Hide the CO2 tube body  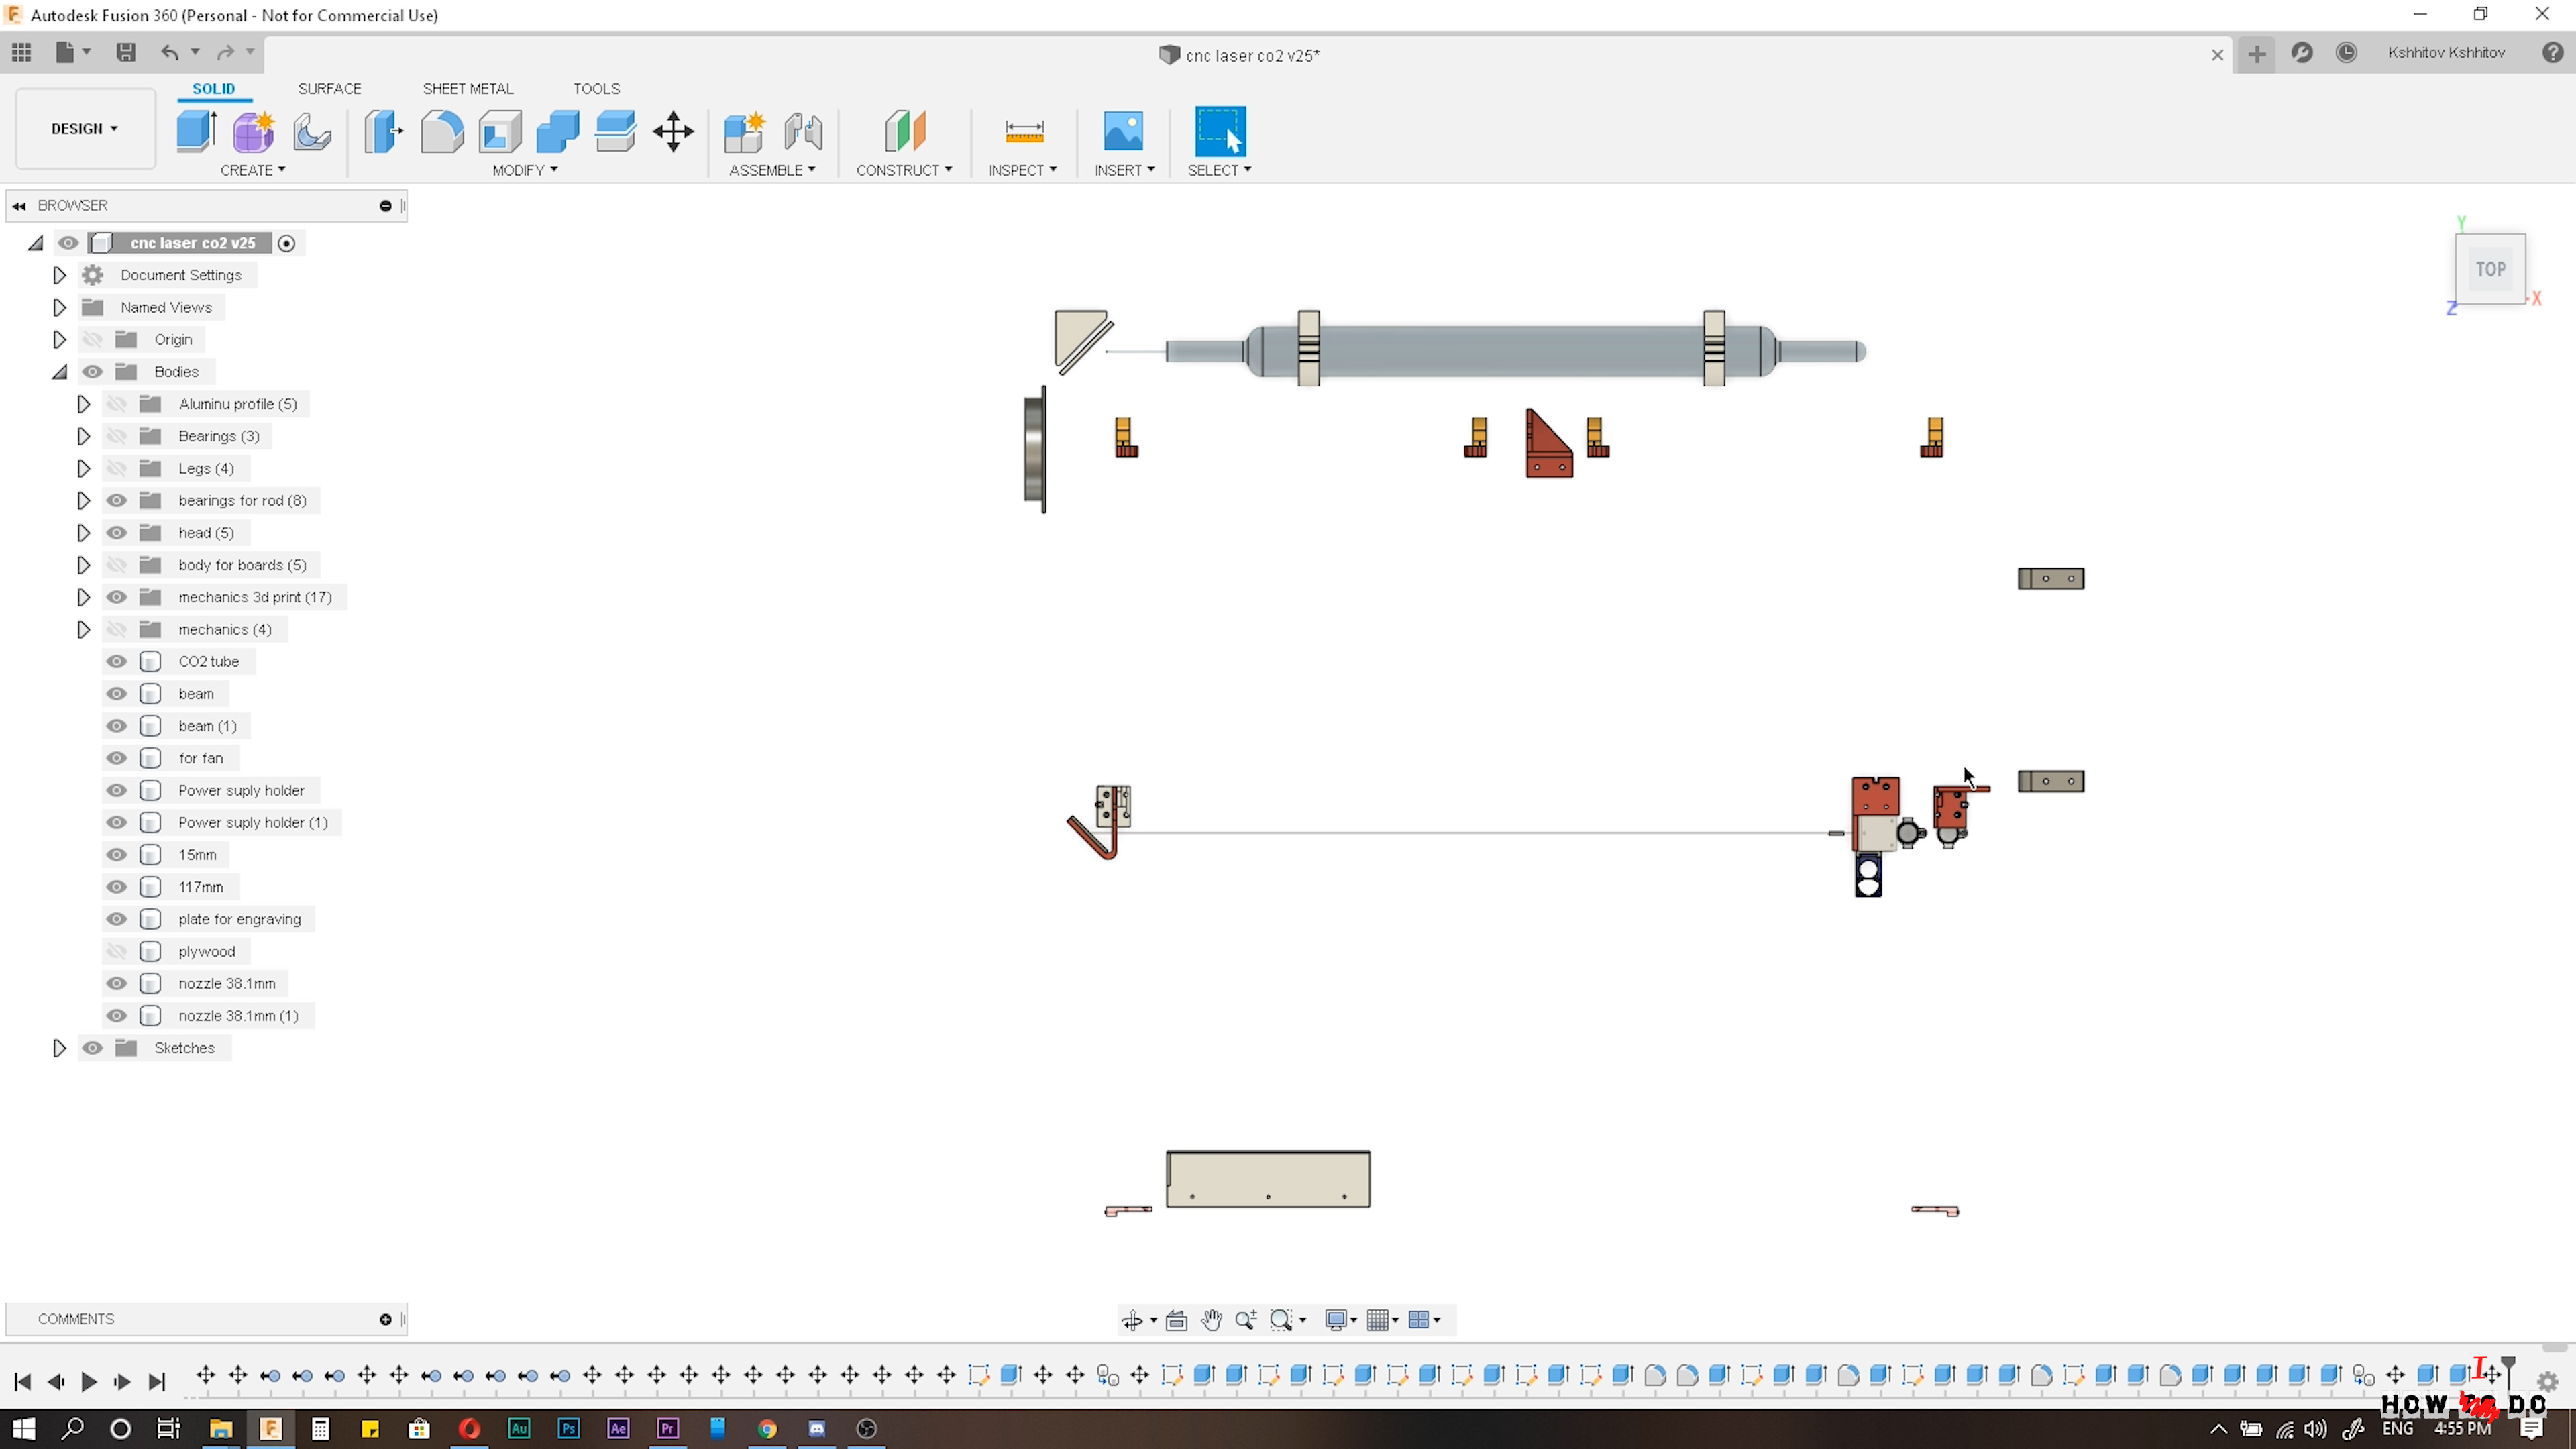117,661
